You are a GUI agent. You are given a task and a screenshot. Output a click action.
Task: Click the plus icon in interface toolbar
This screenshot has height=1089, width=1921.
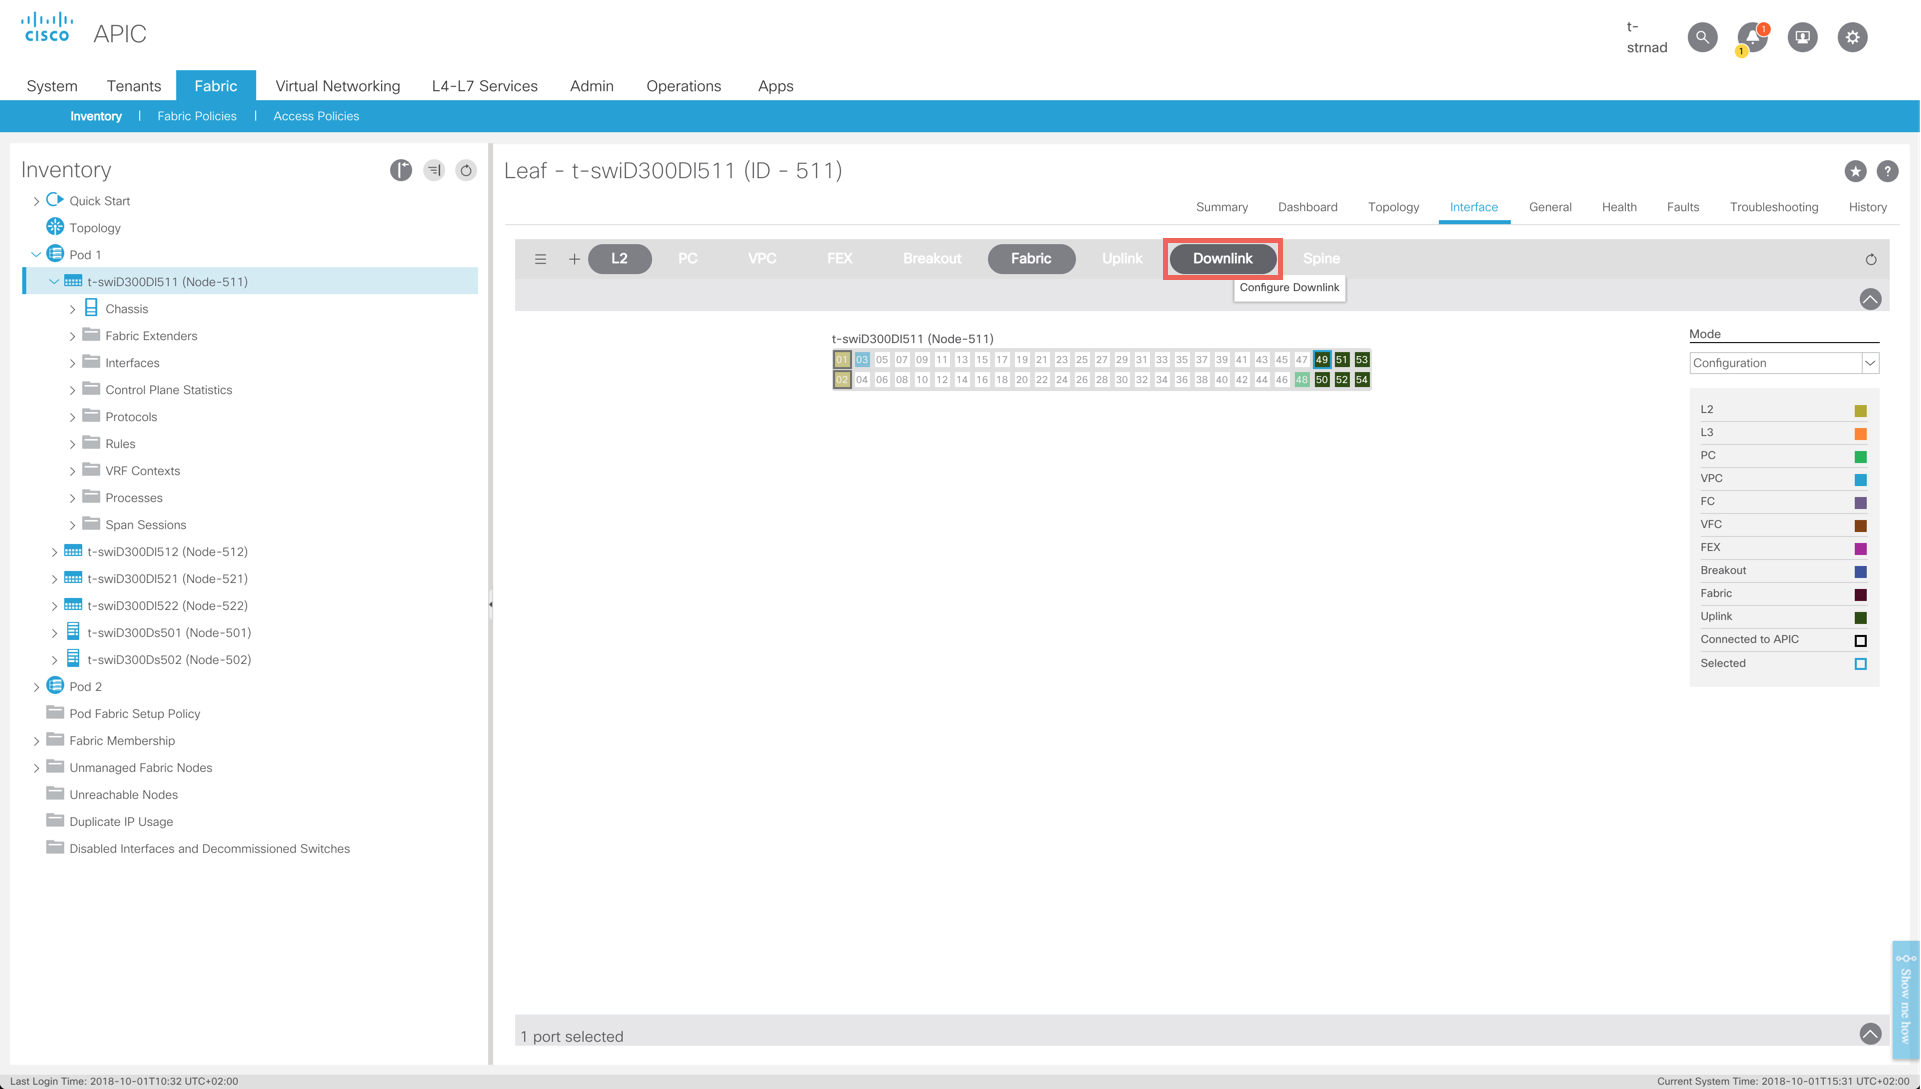coord(574,259)
